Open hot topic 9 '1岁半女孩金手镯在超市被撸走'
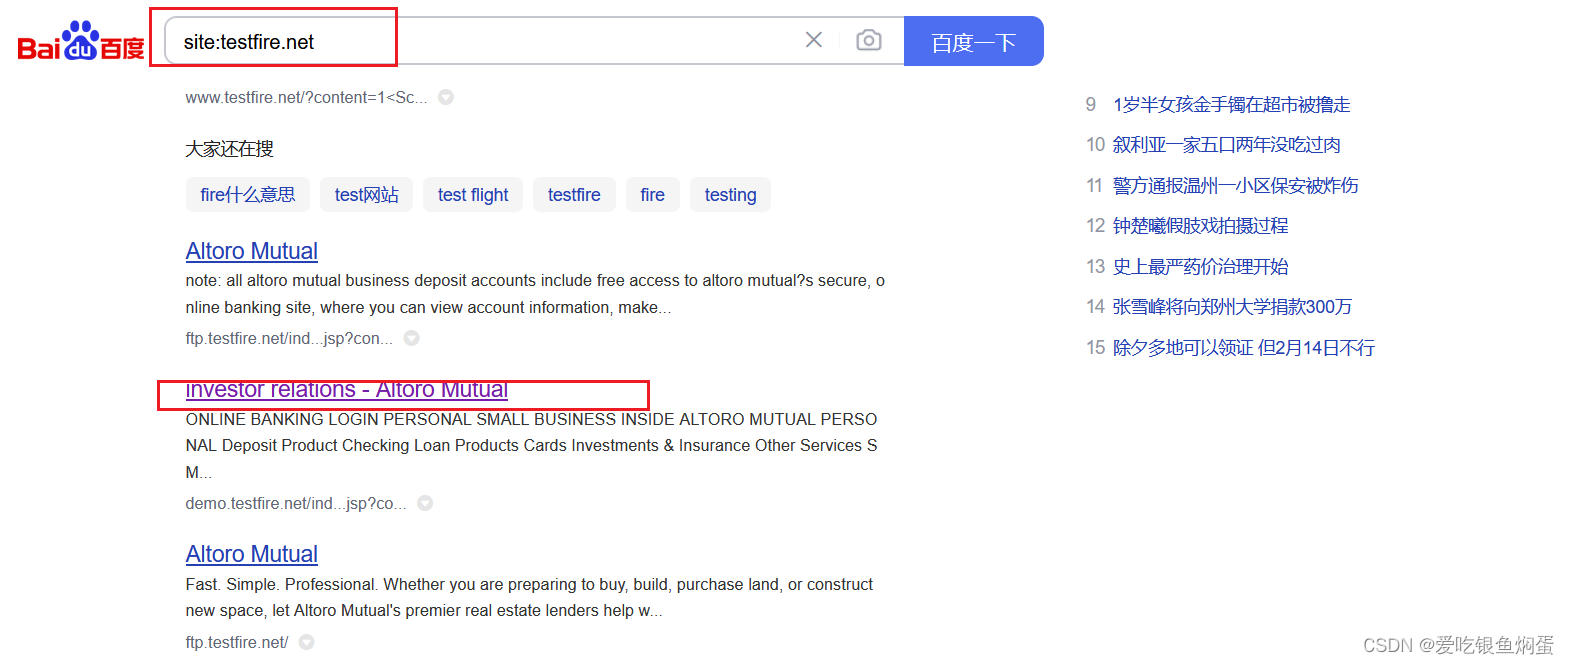1569x665 pixels. (1231, 105)
